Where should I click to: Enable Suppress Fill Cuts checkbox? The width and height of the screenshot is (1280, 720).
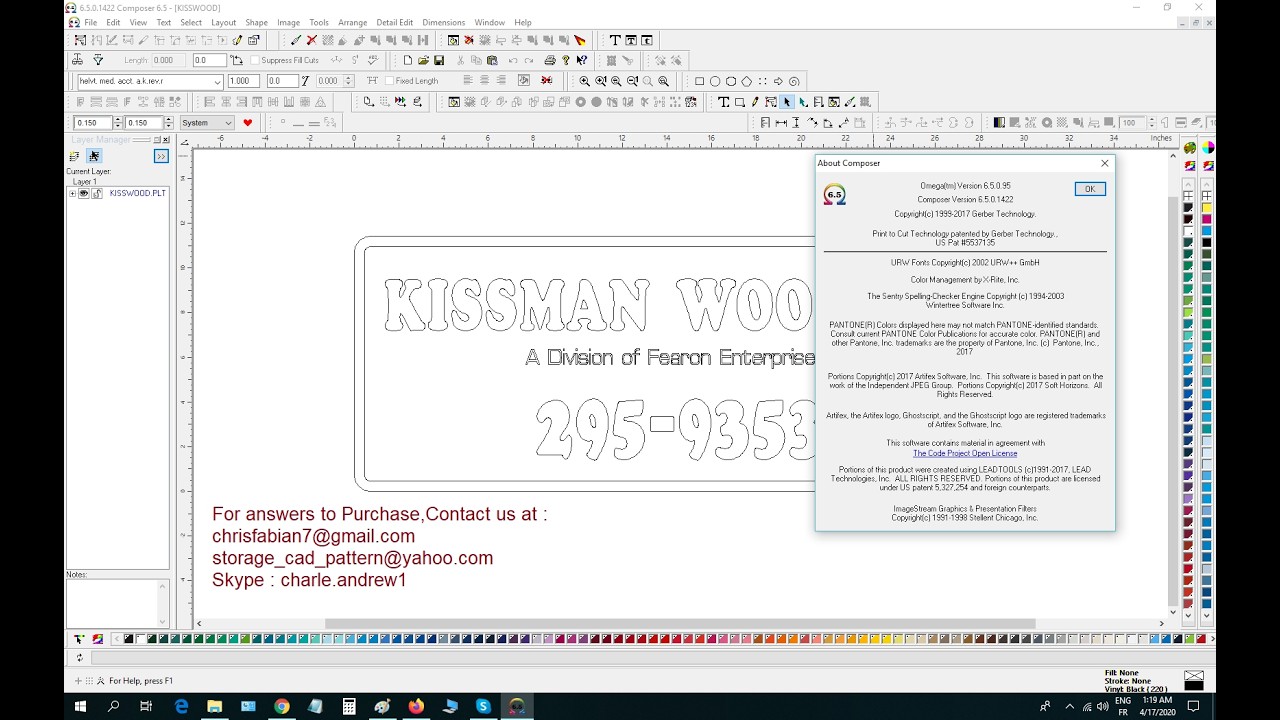coord(254,60)
